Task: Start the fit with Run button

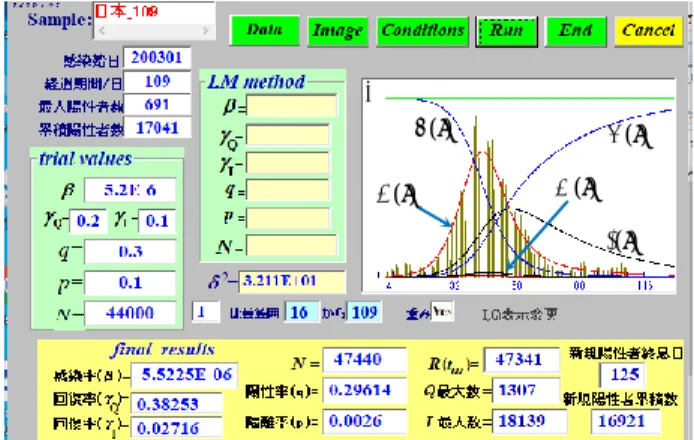Action: pyautogui.click(x=506, y=31)
